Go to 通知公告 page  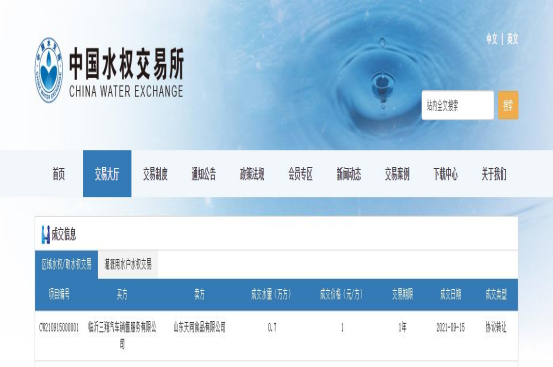[203, 174]
